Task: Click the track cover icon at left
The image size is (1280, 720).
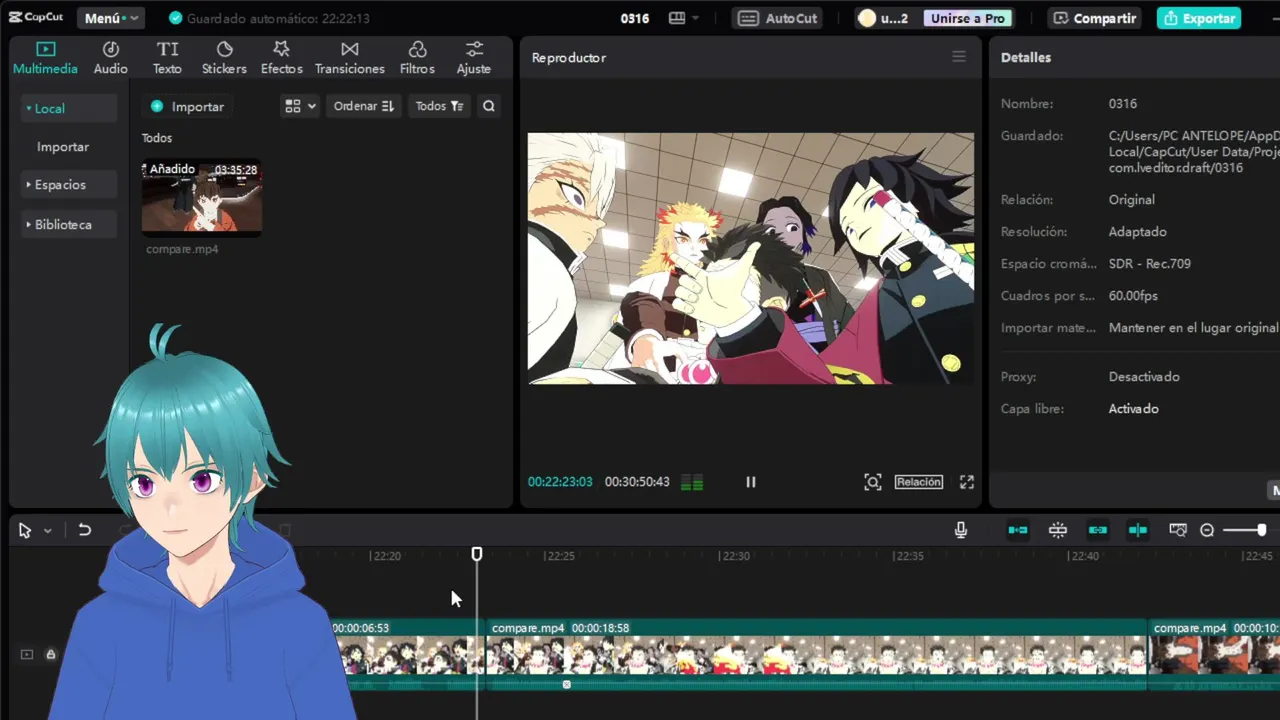Action: click(x=27, y=654)
